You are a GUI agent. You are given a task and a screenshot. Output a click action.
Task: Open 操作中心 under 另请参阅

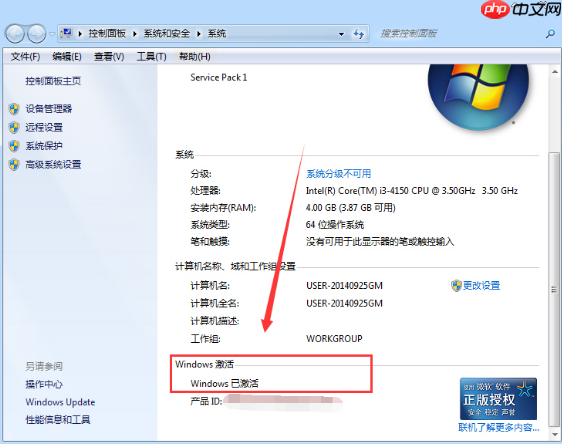(x=44, y=384)
